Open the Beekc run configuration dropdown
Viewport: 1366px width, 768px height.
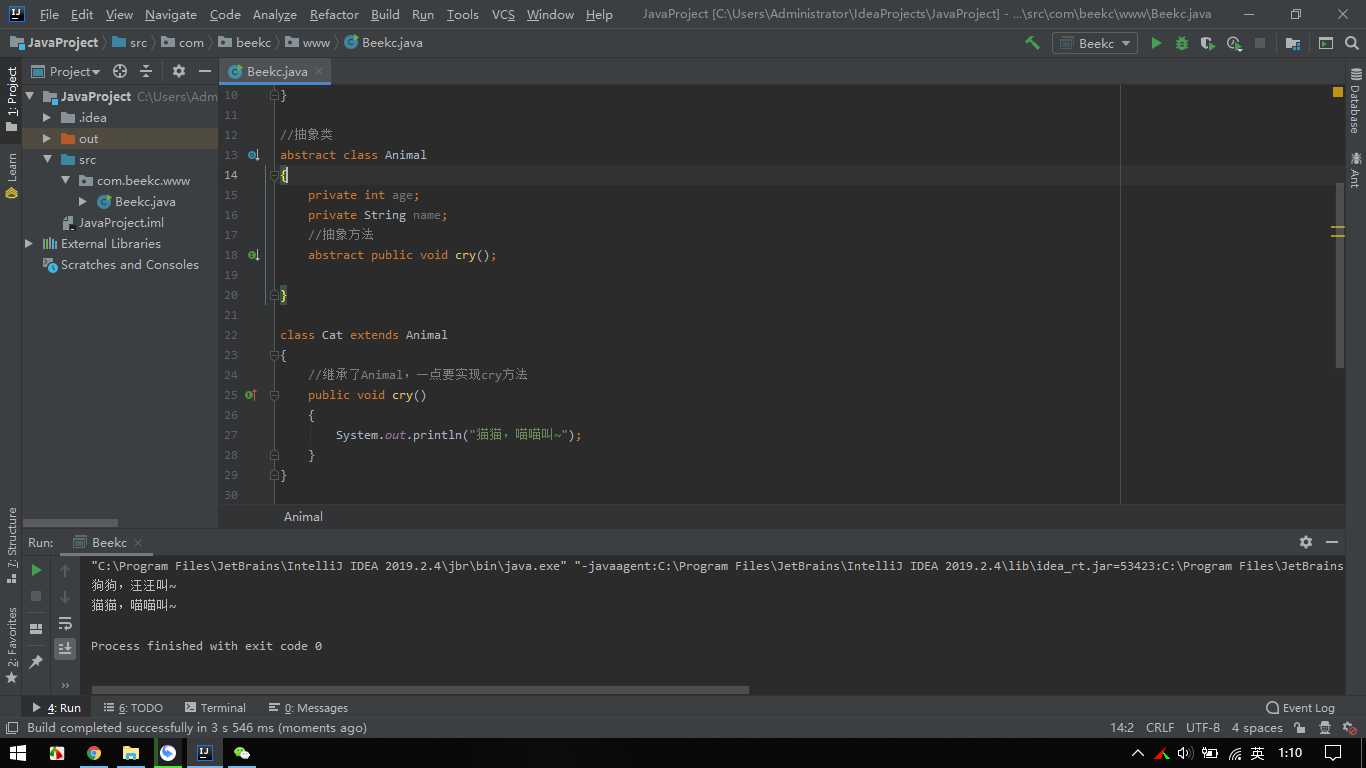point(1095,43)
